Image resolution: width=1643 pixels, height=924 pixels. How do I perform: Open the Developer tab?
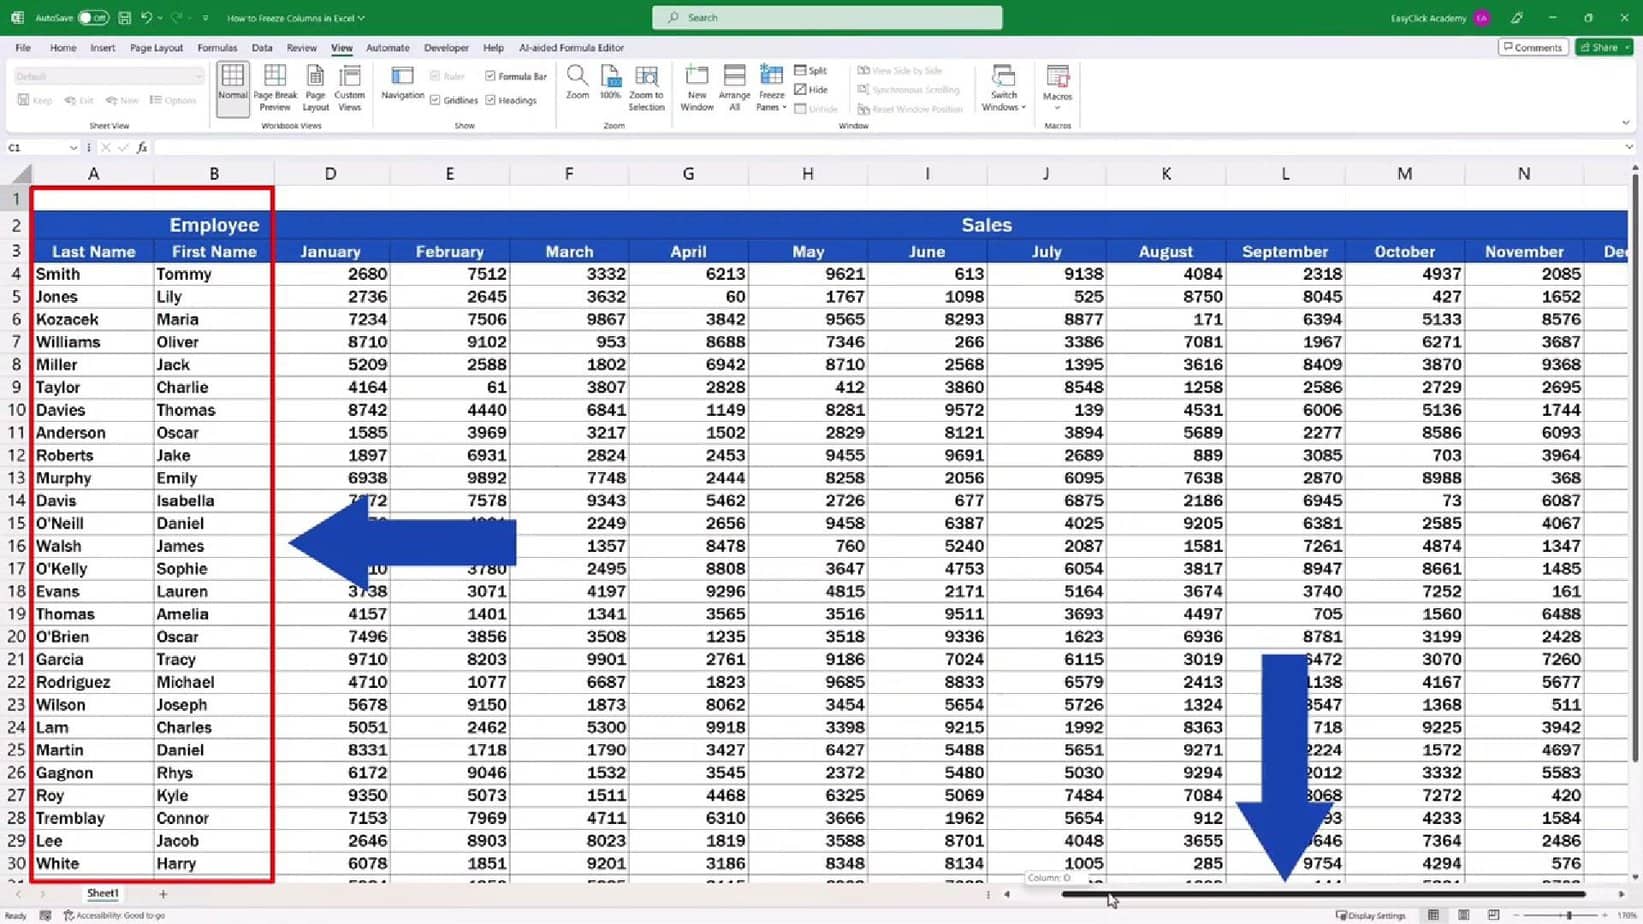click(x=446, y=47)
